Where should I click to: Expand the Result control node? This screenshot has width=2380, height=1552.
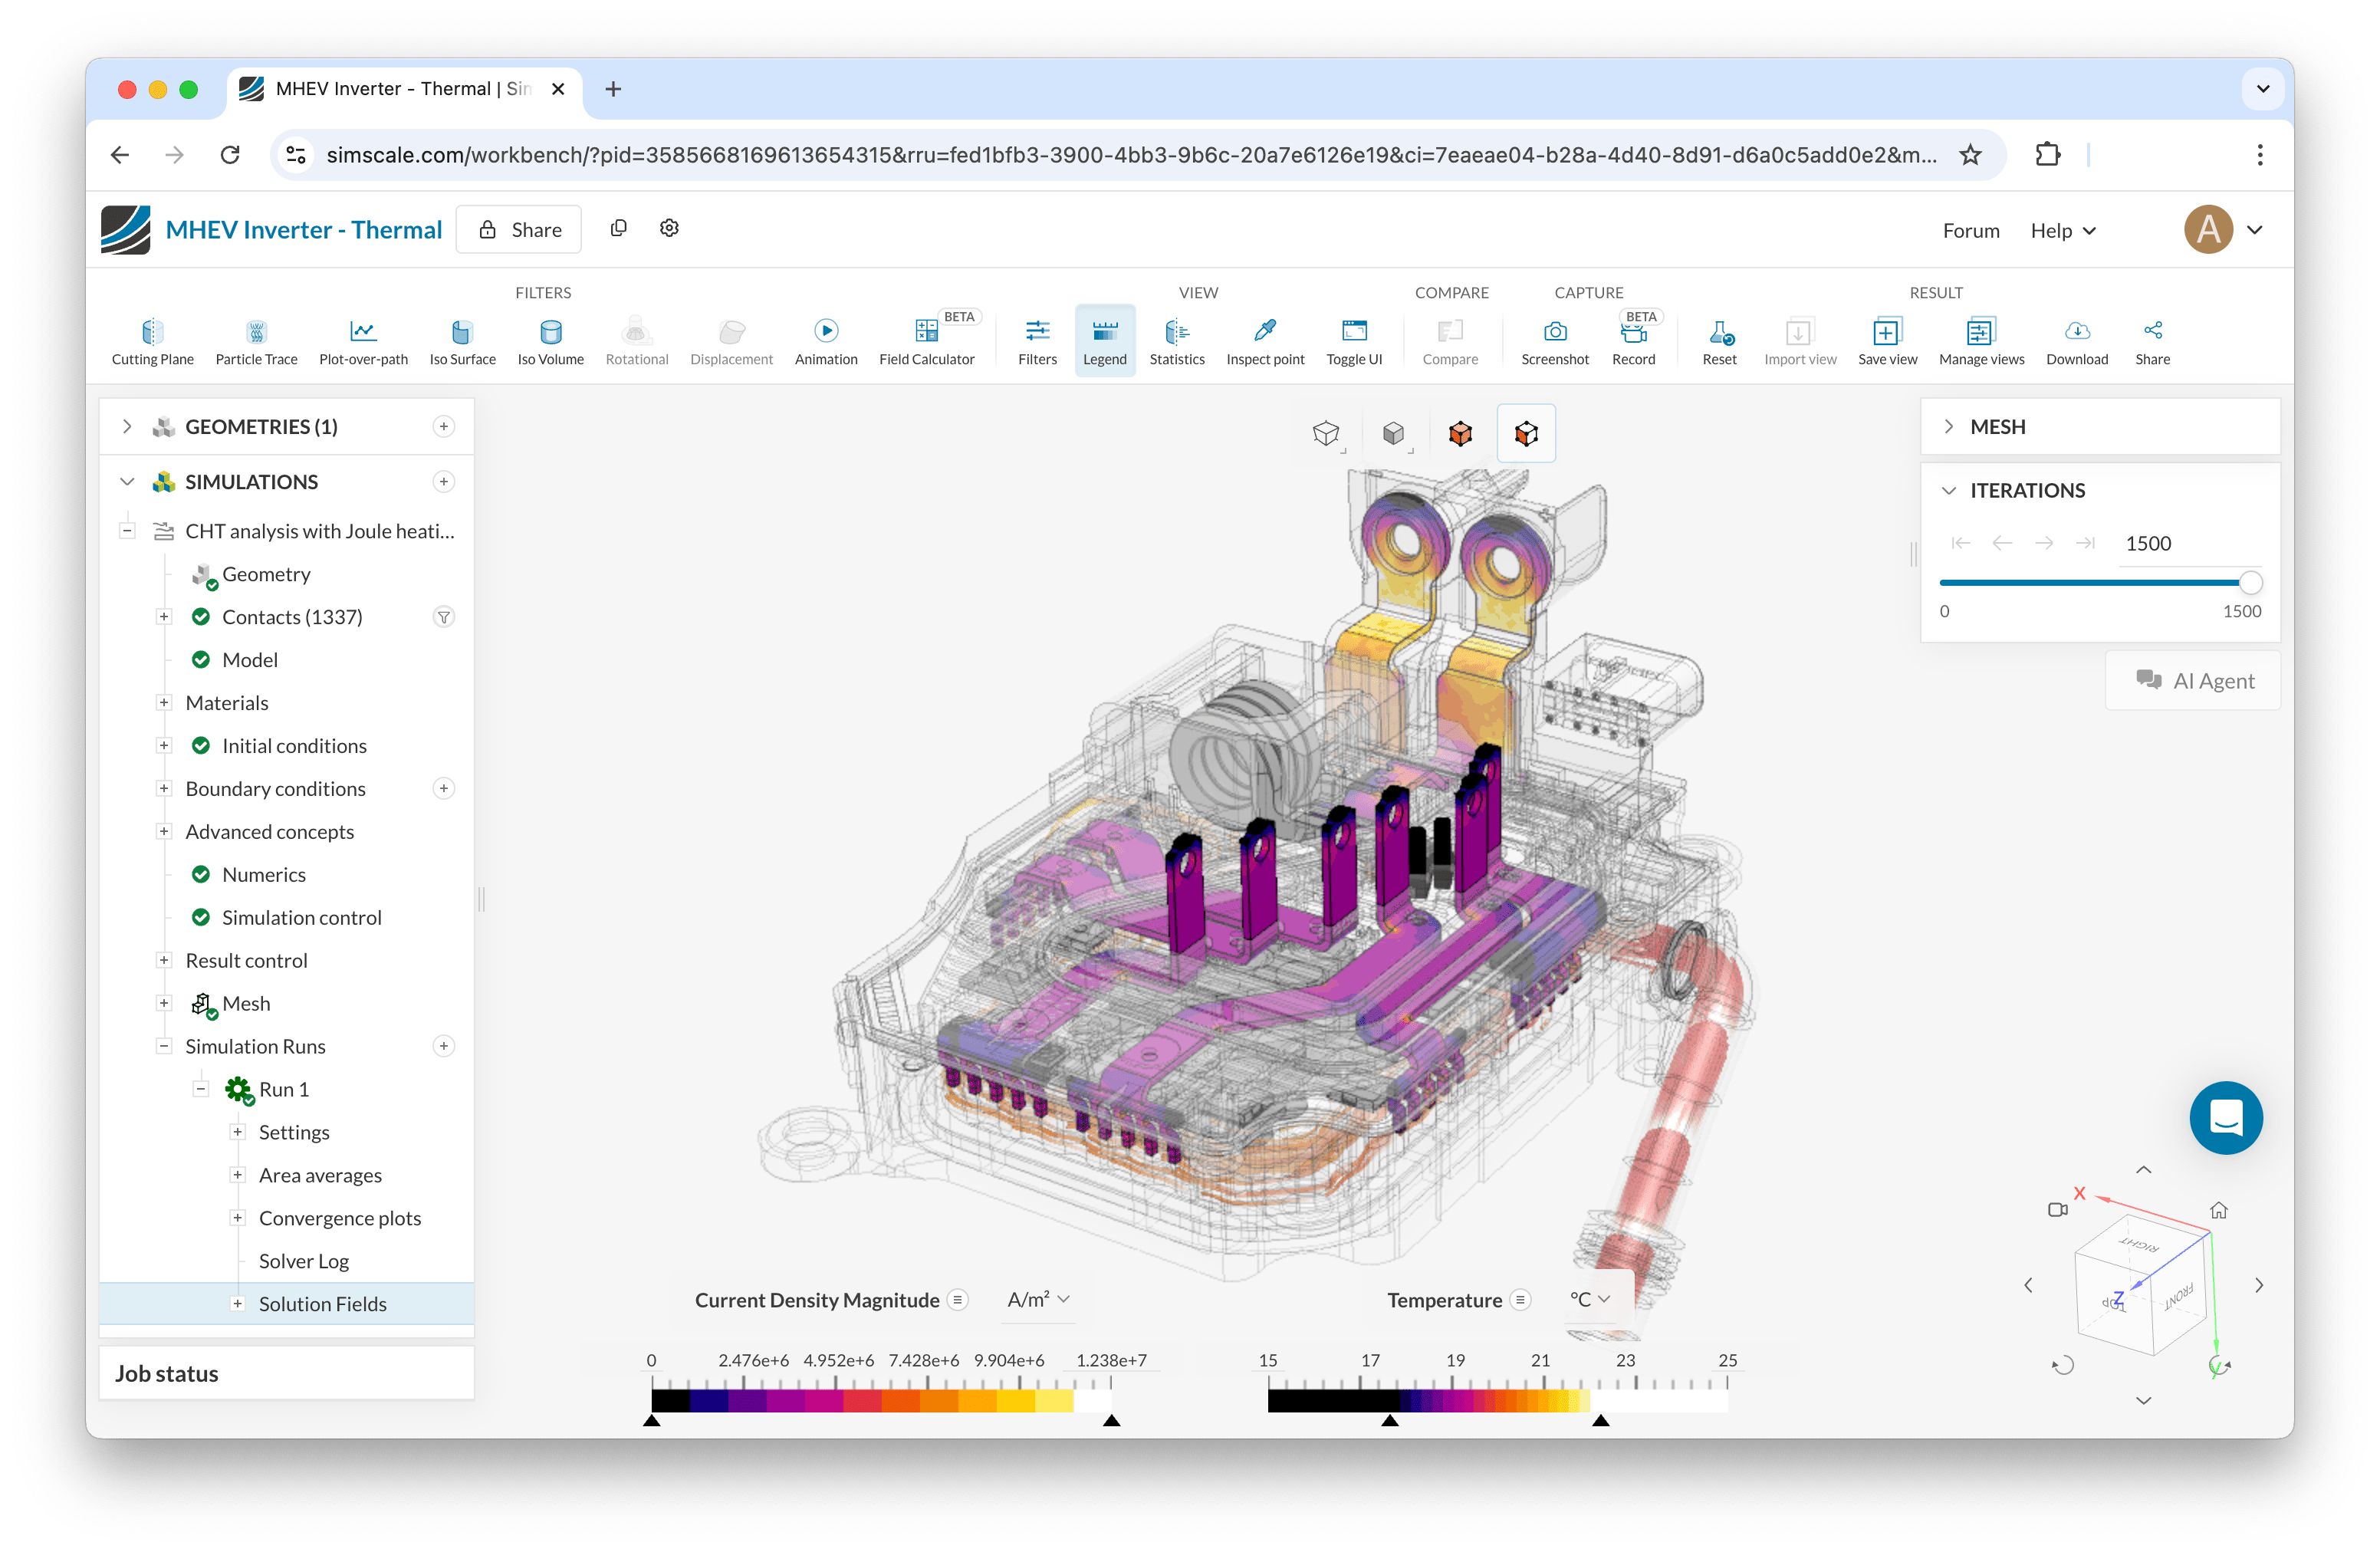coord(164,960)
